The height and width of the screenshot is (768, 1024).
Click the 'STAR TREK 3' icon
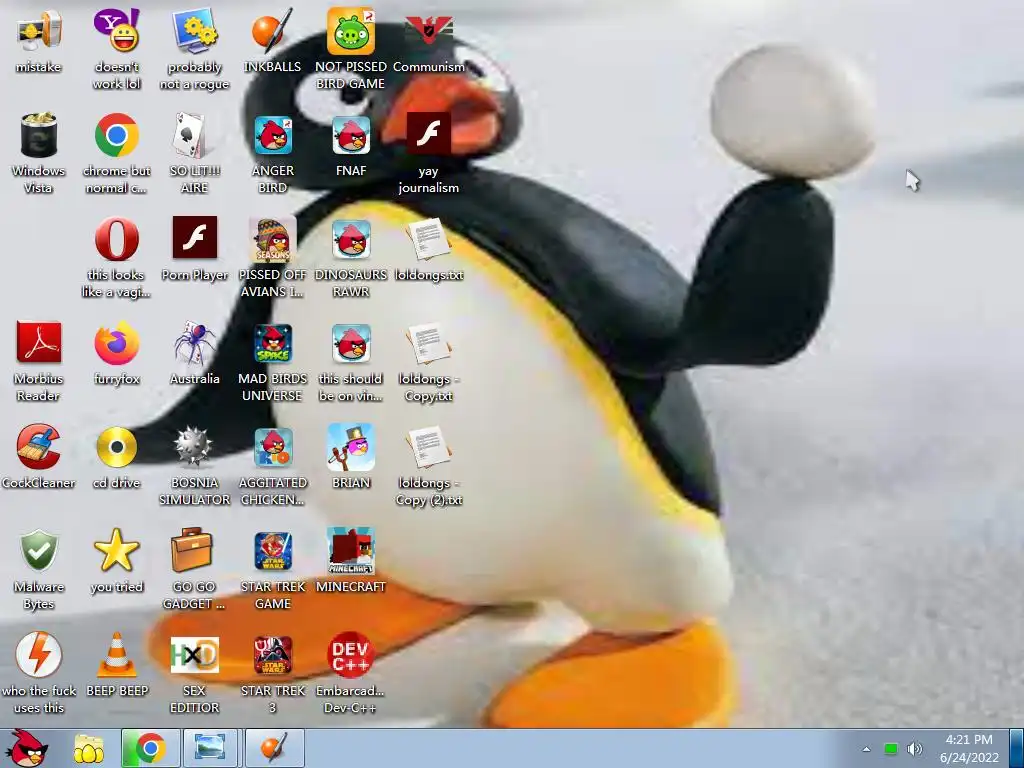coord(272,654)
